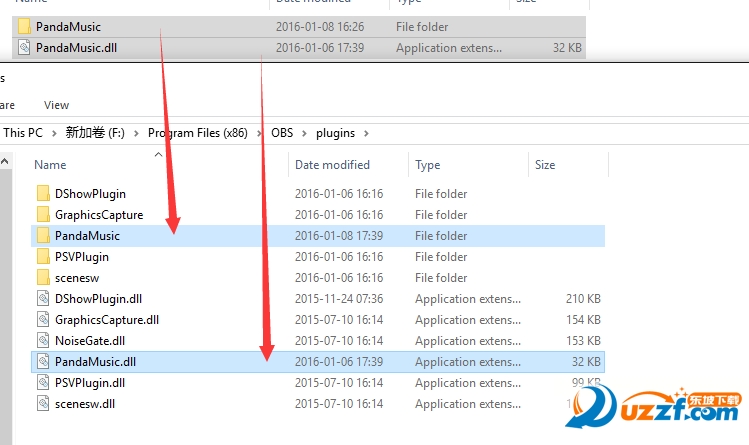Sort by Size column header

click(x=545, y=165)
